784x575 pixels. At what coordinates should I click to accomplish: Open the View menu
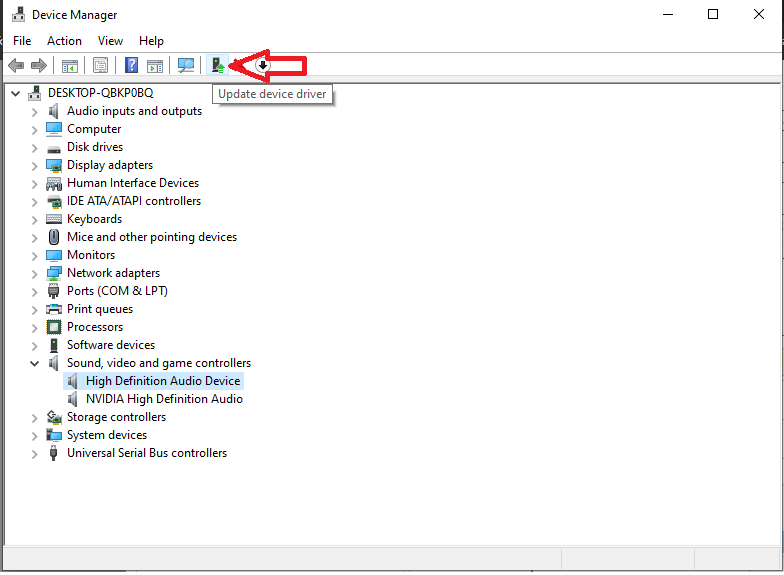[110, 41]
